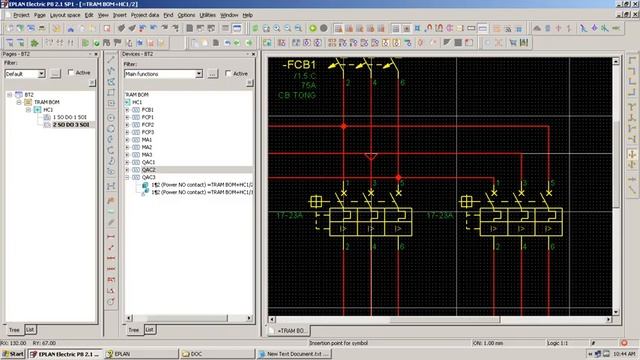
Task: Open the Project data menu
Action: point(145,15)
